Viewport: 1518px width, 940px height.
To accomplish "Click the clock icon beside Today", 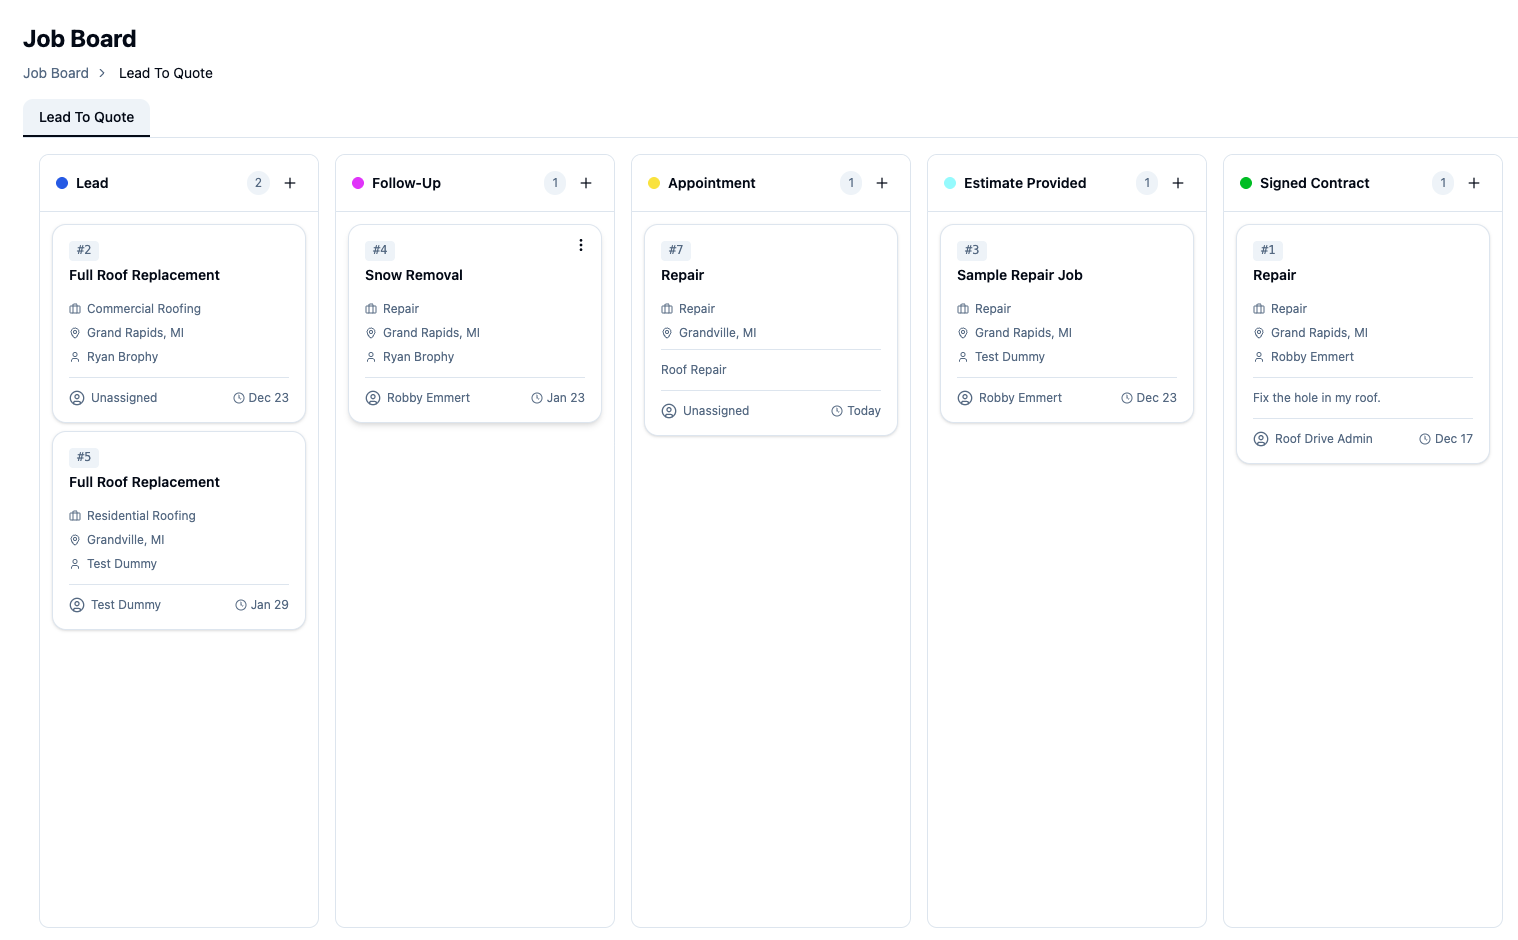I will click(837, 411).
